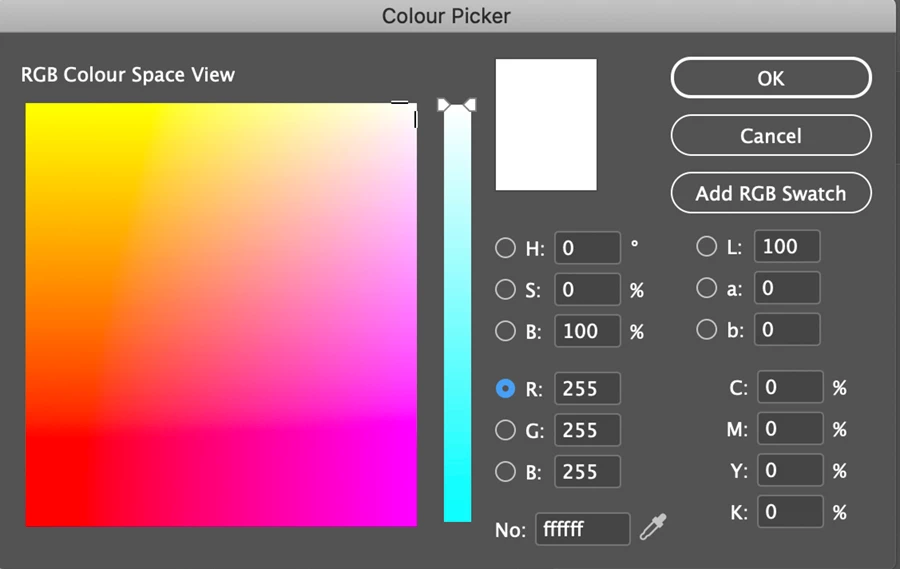Select the Lab b radio button

[706, 329]
